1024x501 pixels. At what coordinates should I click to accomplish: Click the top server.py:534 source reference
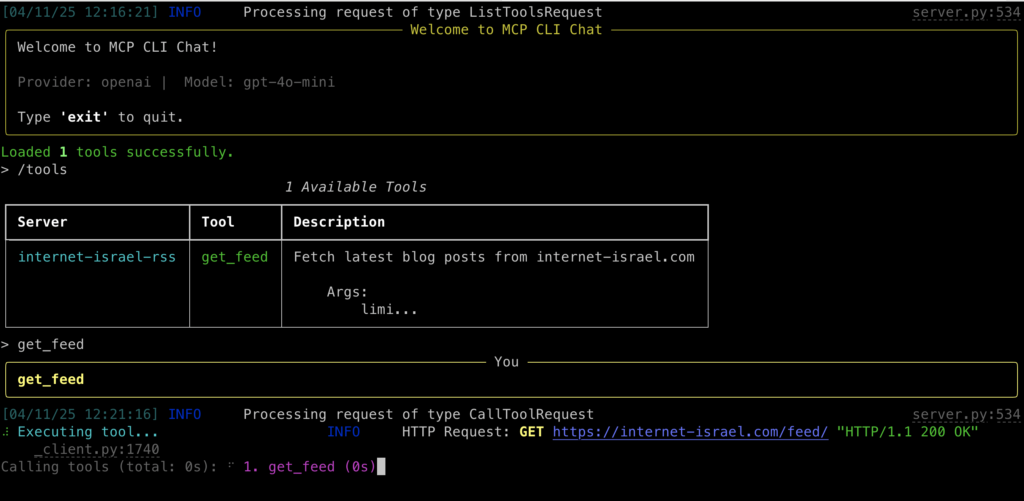[x=966, y=12]
